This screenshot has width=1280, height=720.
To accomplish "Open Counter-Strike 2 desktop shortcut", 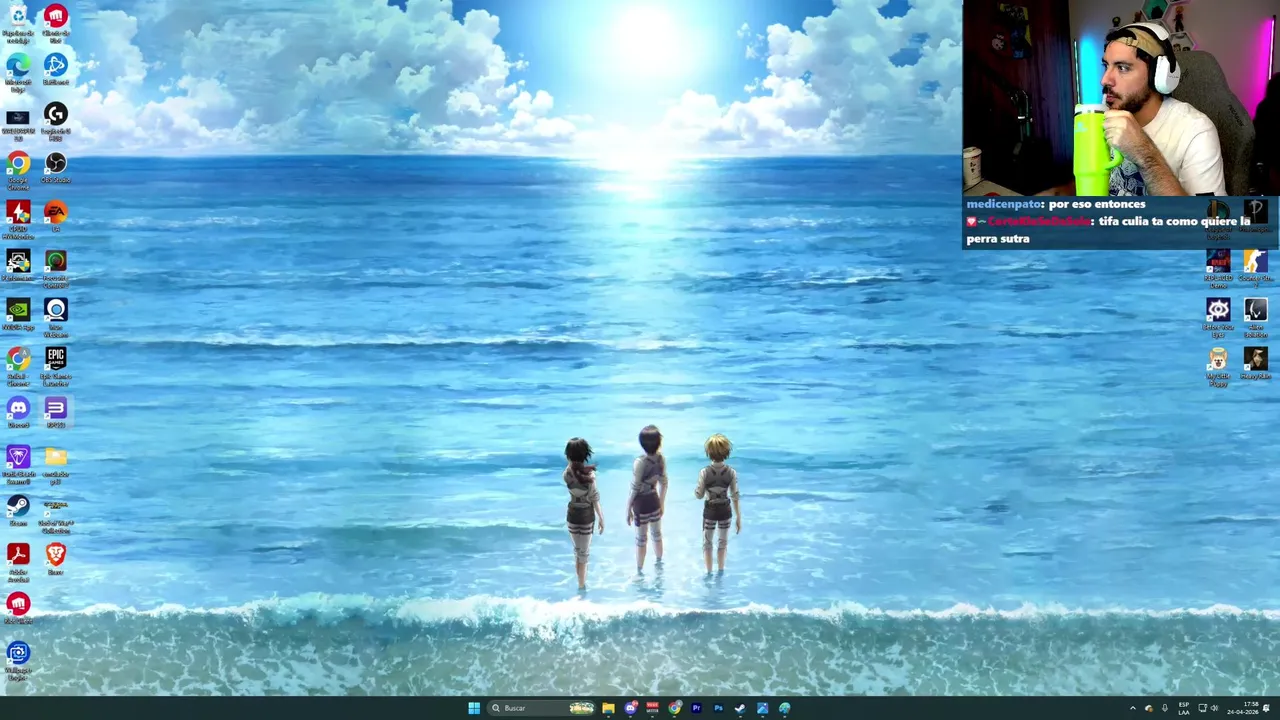I will coord(1255,267).
